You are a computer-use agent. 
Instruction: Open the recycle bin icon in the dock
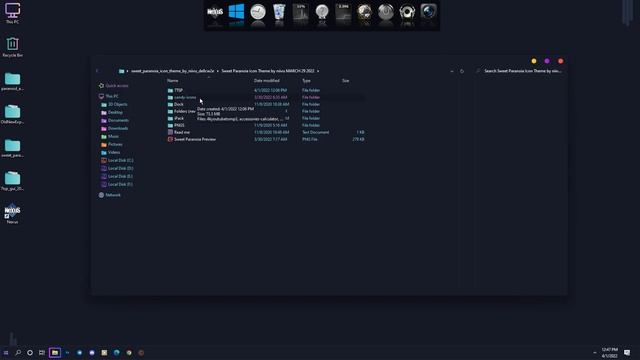tap(279, 12)
